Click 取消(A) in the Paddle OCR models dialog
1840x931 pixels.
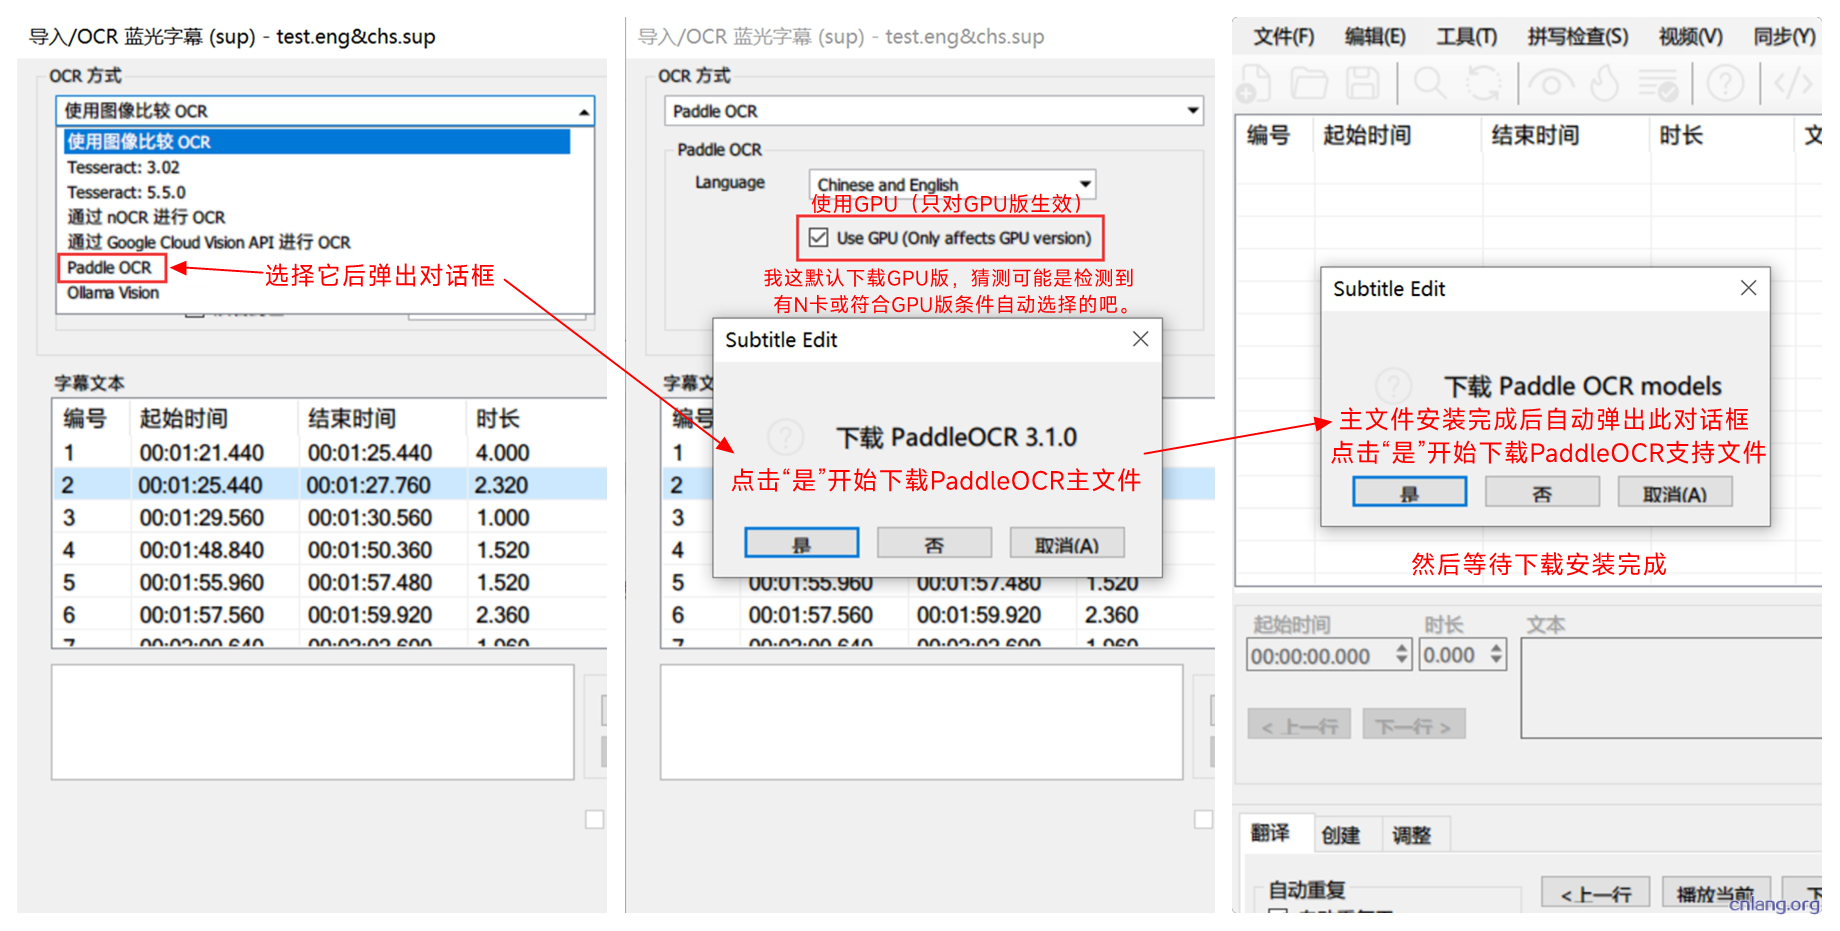(1675, 493)
